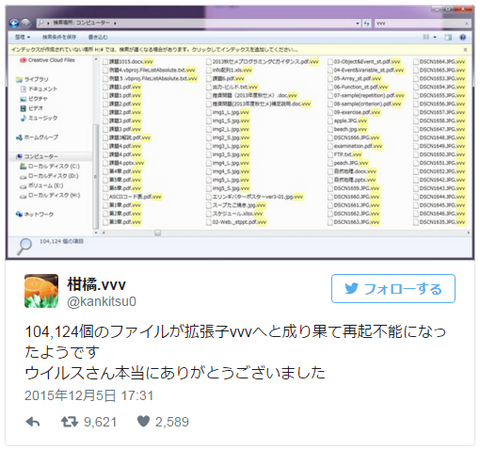Select コンピューター in navigation pane
This screenshot has width=480, height=450.
point(37,156)
